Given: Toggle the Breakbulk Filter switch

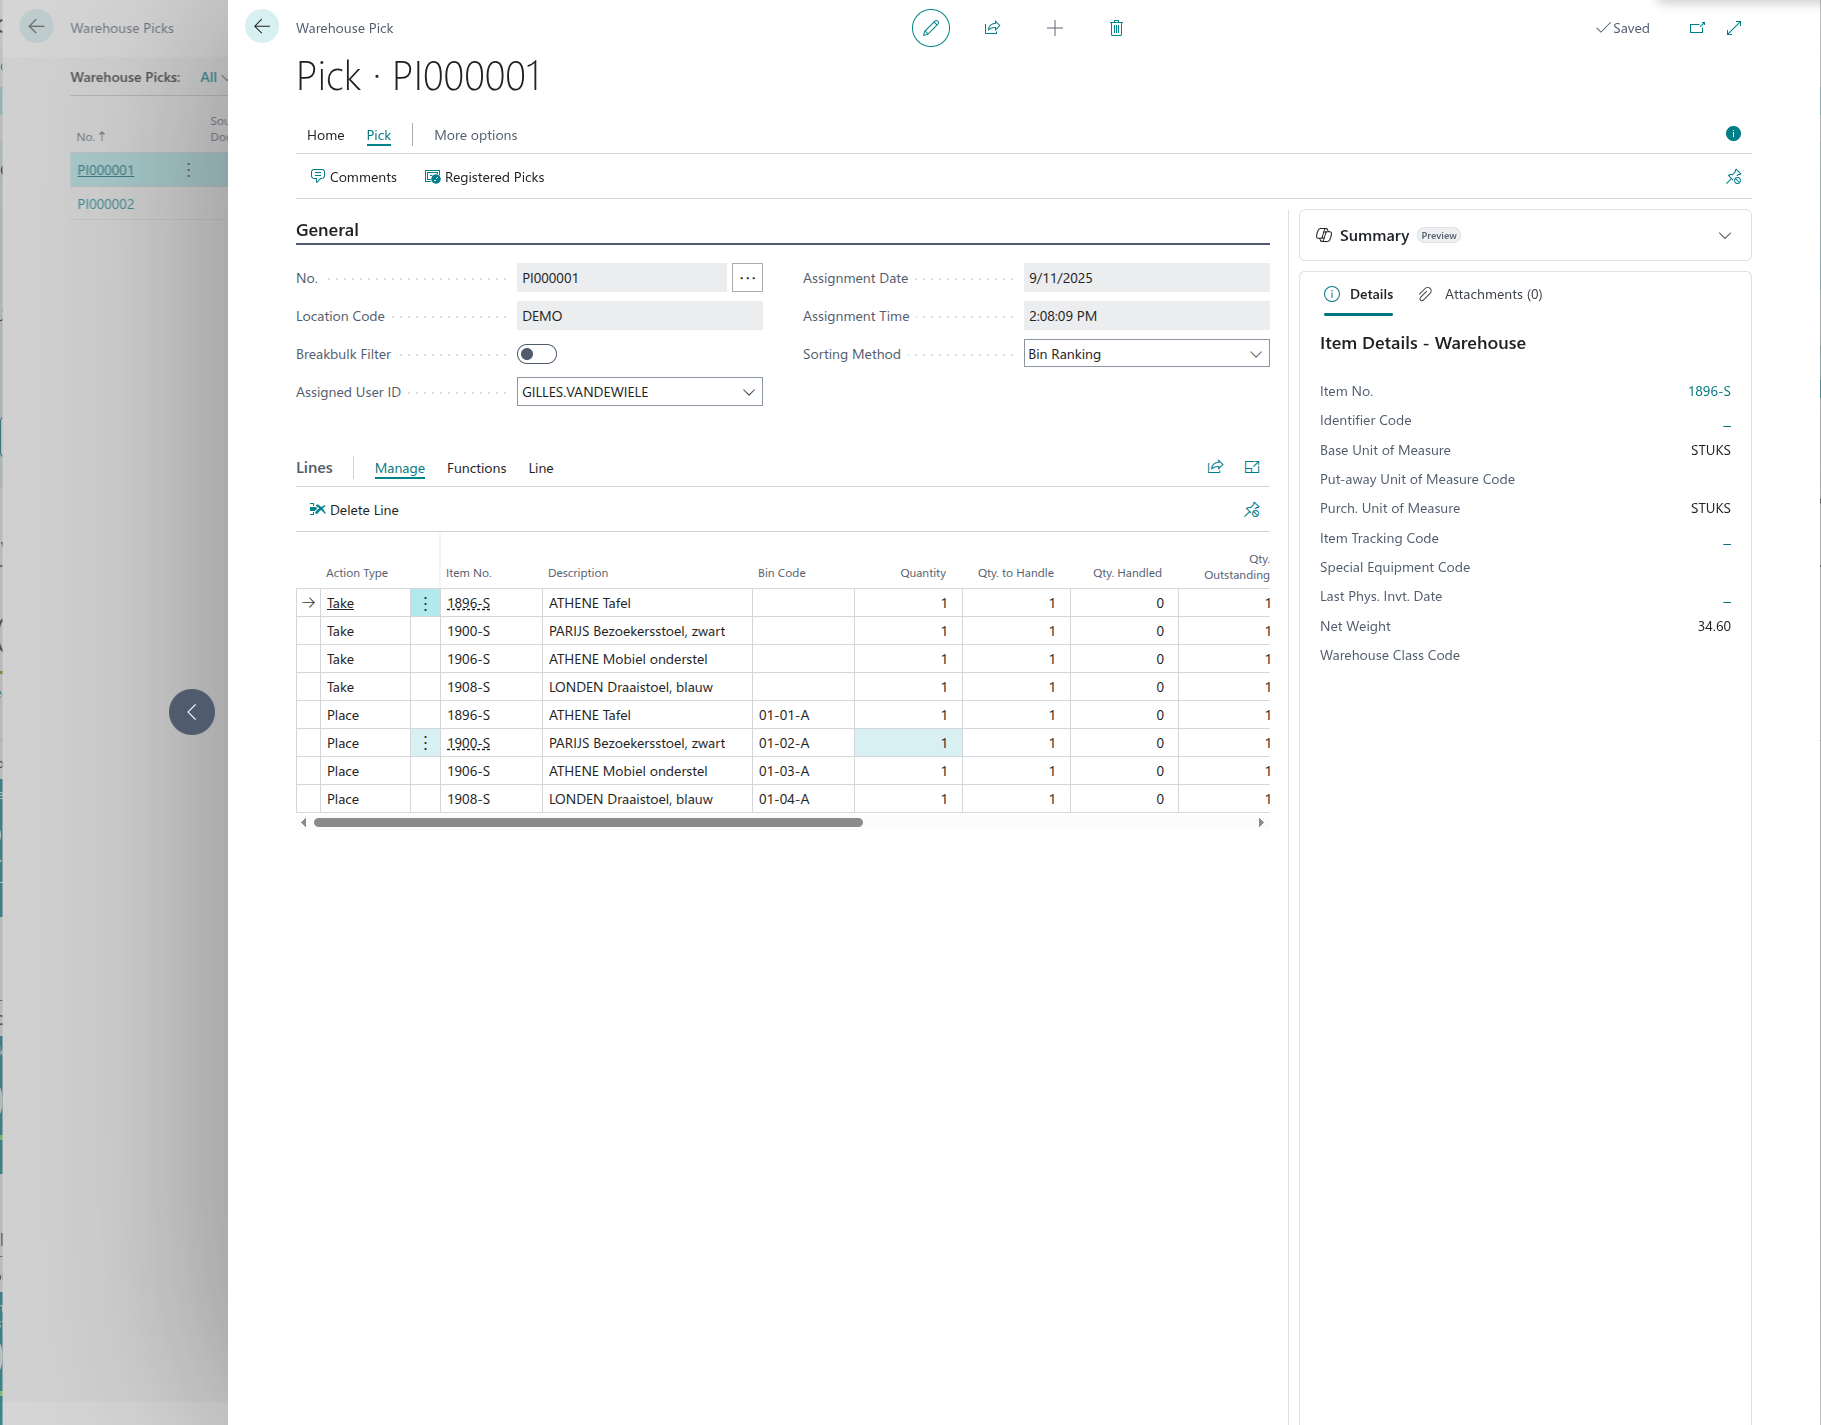Looking at the screenshot, I should [x=537, y=354].
